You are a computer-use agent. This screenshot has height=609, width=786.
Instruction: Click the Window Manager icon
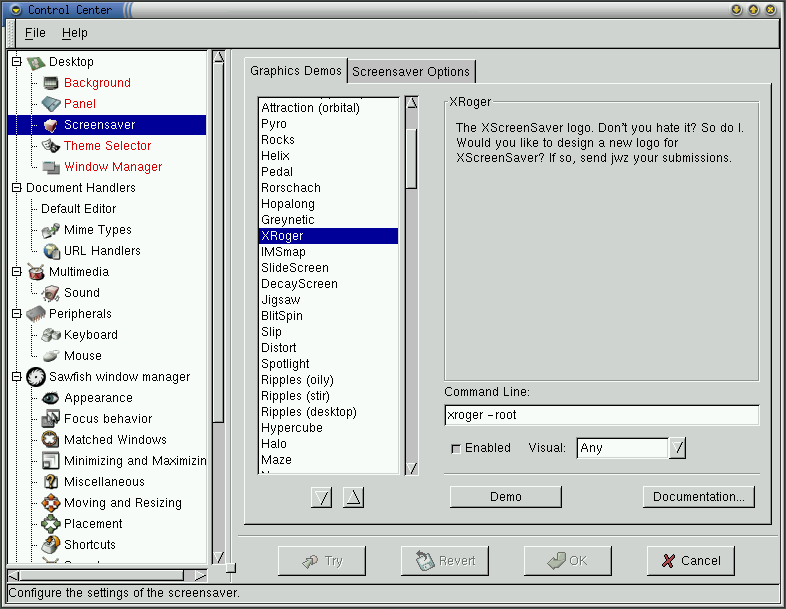click(51, 167)
